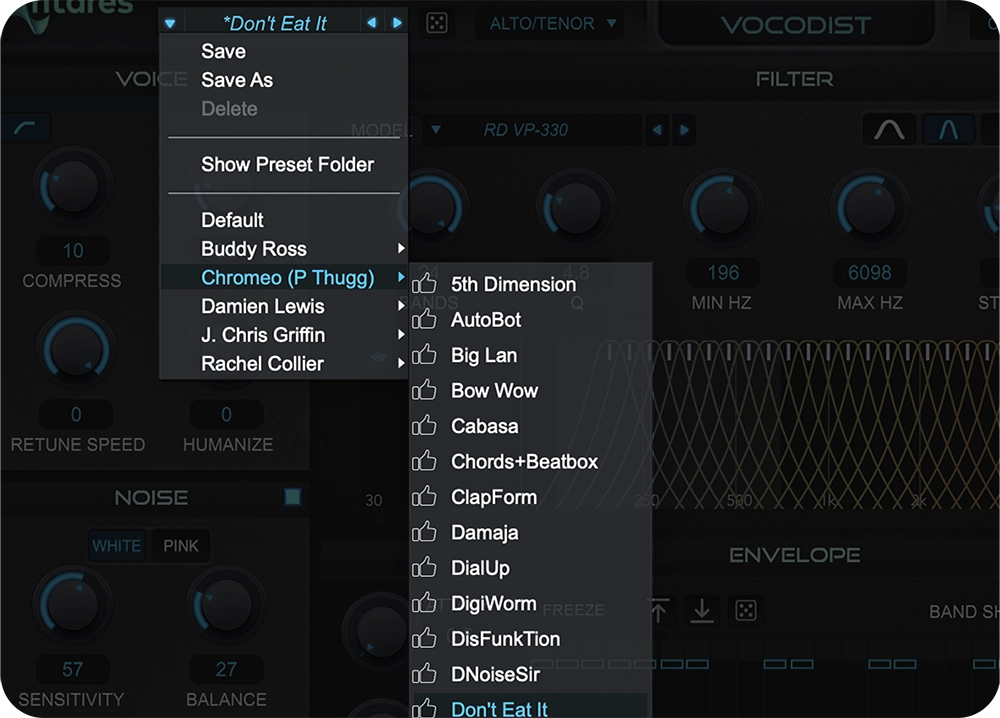This screenshot has width=1000, height=718.
Task: Select the PINK noise option
Action: [180, 546]
